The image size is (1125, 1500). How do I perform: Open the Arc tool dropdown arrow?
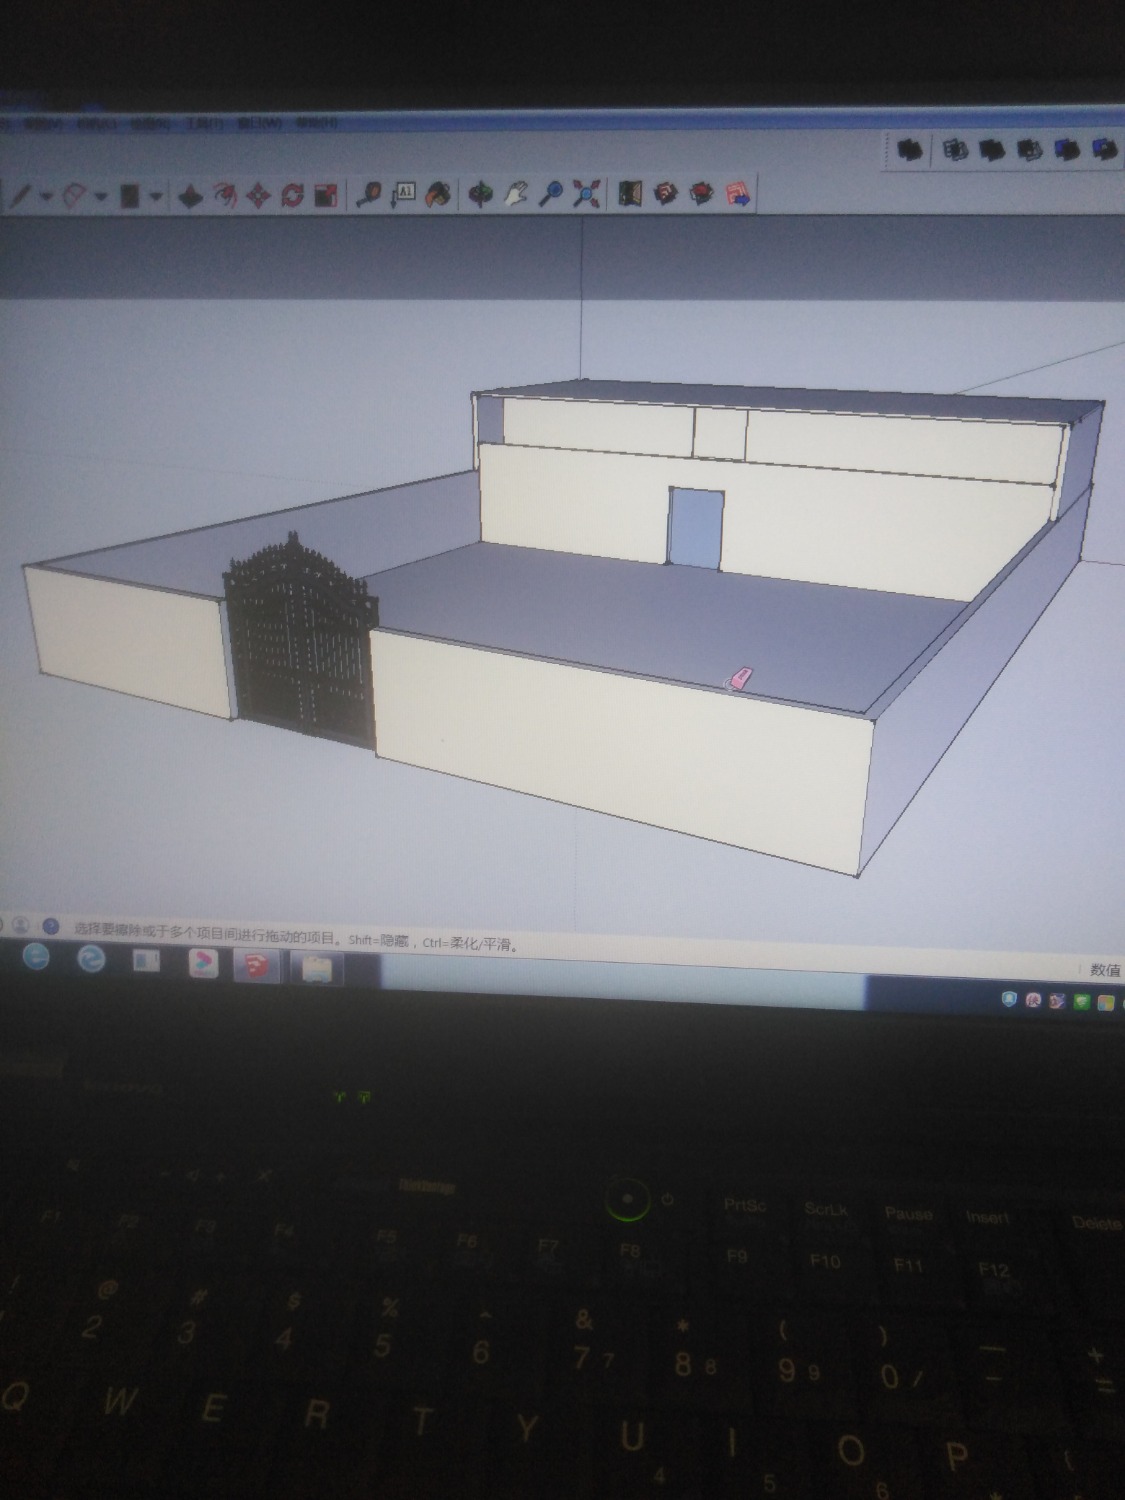pos(101,197)
